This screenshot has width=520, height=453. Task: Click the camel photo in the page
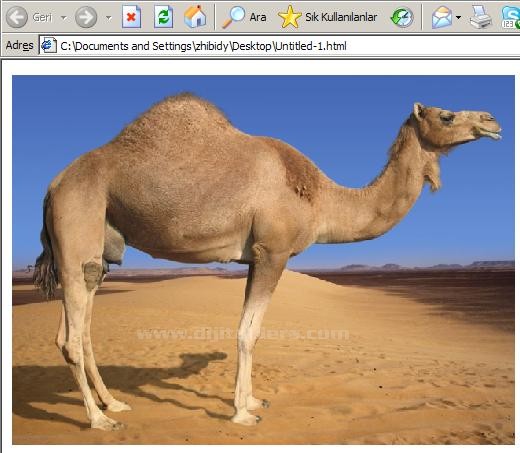tap(263, 260)
